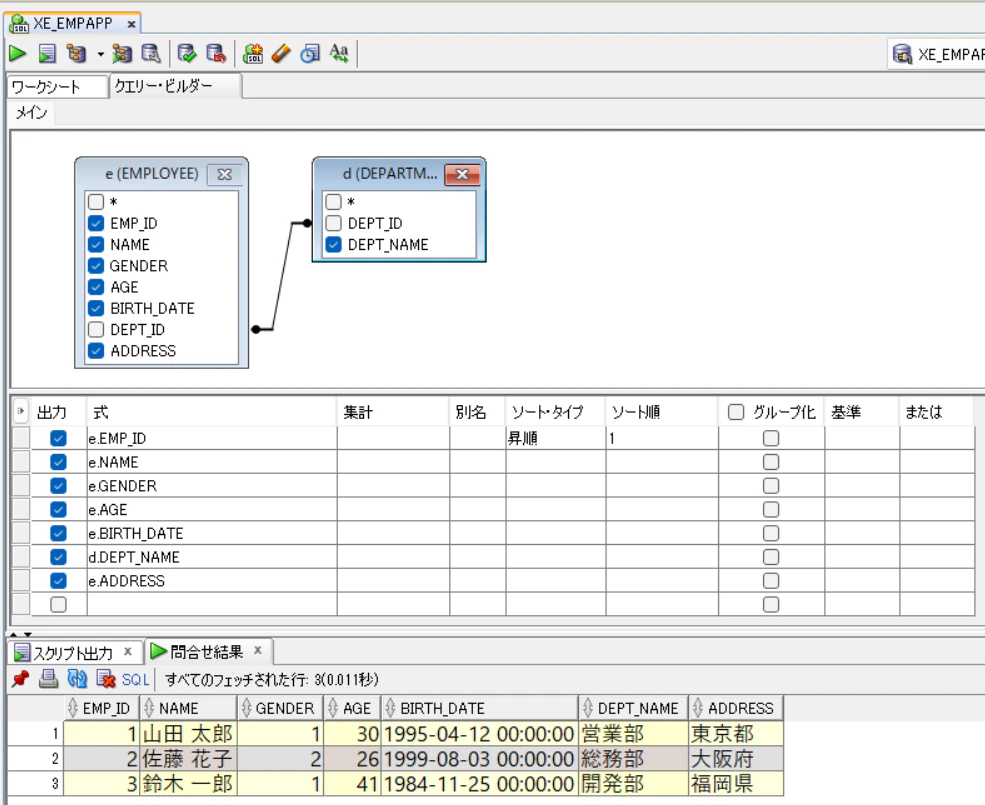Screen dimensions: 985x805
Task: Remove the d (DEPARTM...) table box
Action: (x=462, y=174)
